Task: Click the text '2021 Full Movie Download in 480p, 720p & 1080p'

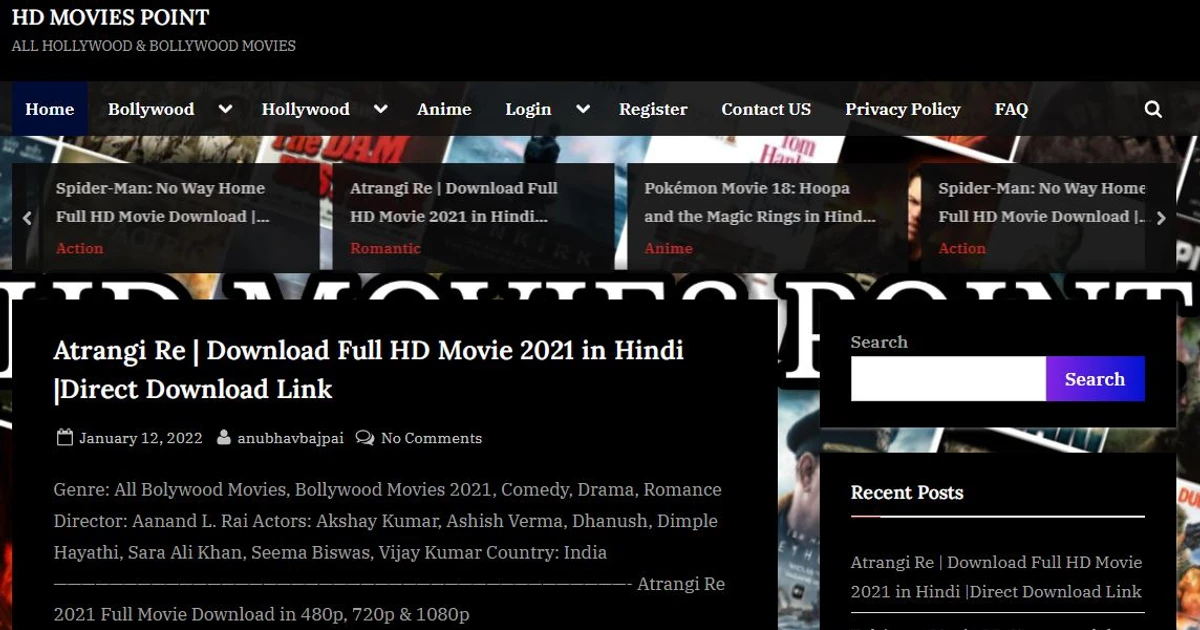Action: 261,614
